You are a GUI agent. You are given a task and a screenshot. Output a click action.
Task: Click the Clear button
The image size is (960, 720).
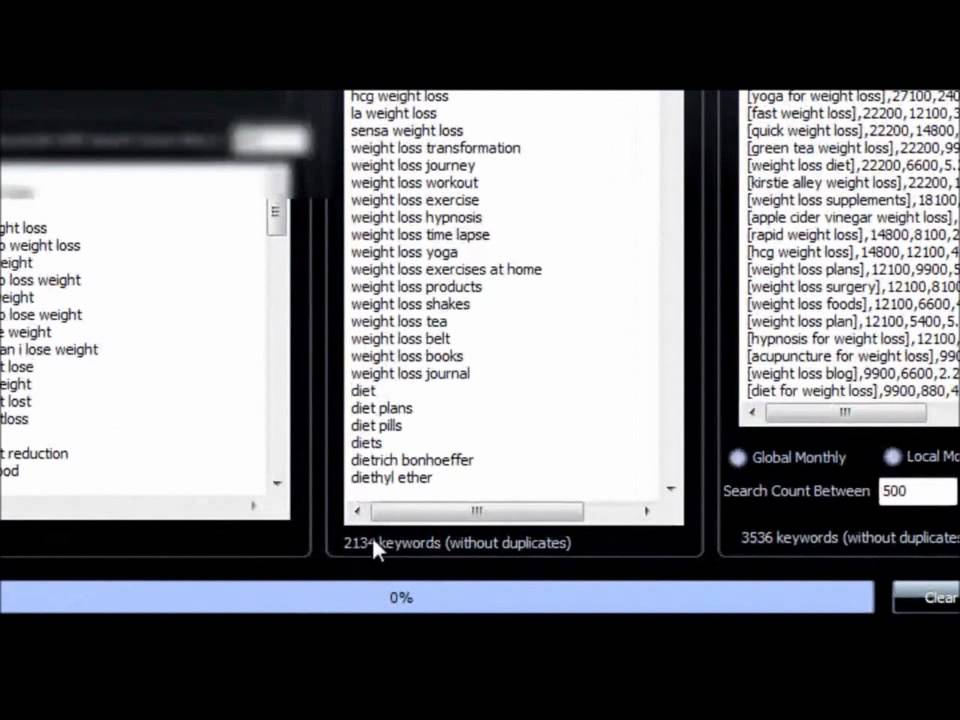(x=926, y=597)
